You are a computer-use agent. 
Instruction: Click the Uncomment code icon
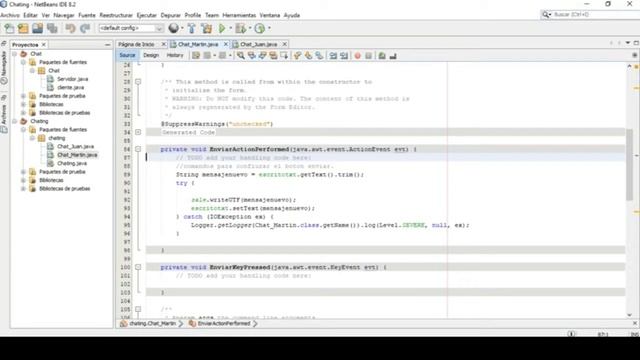(393, 56)
